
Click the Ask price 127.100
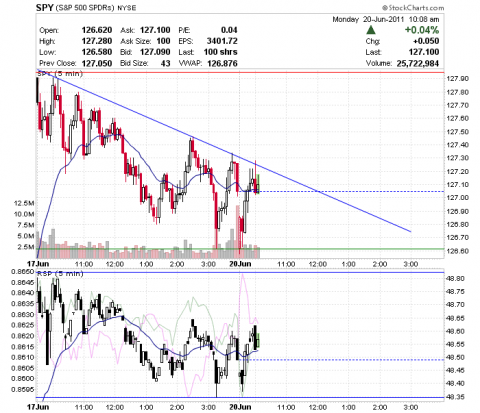155,30
